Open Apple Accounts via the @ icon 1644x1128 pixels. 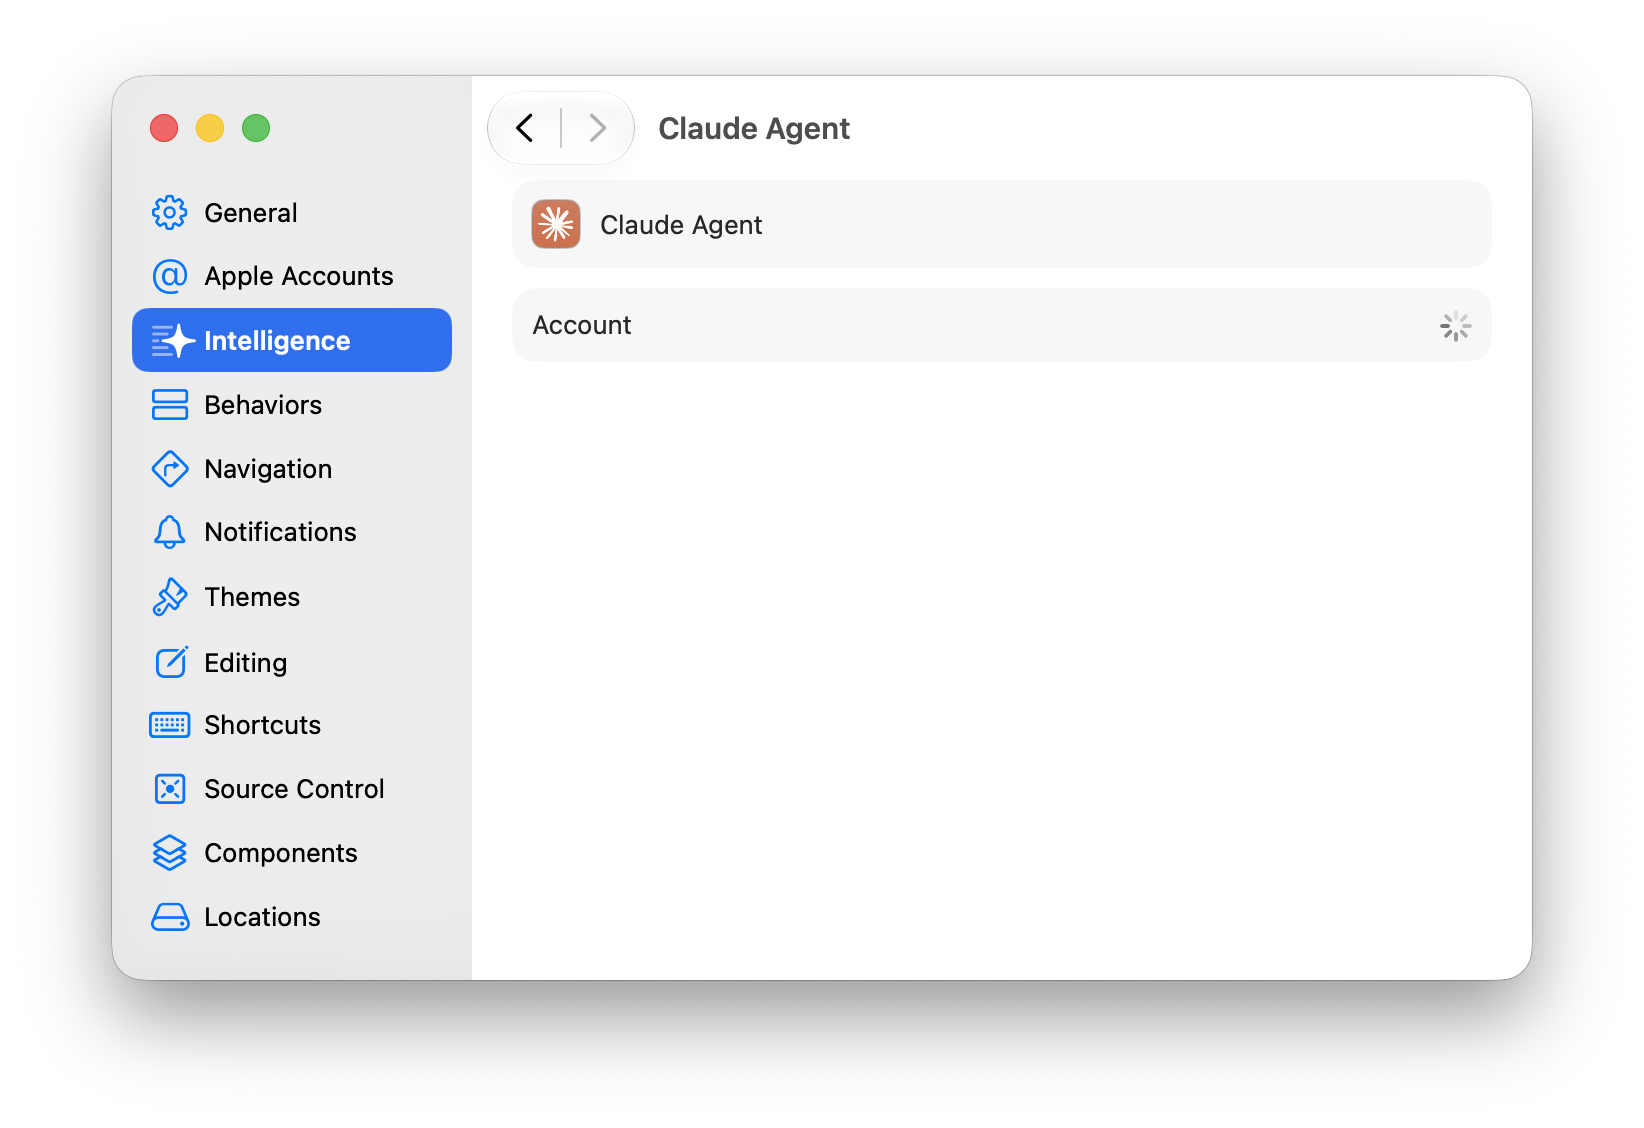169,276
